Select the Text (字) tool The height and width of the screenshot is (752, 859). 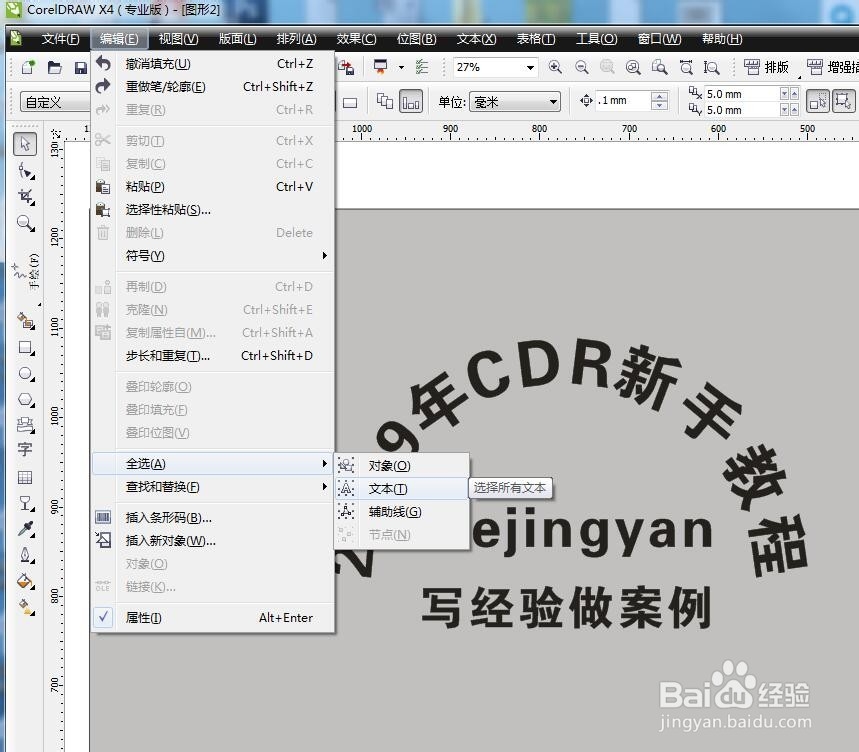tap(25, 450)
